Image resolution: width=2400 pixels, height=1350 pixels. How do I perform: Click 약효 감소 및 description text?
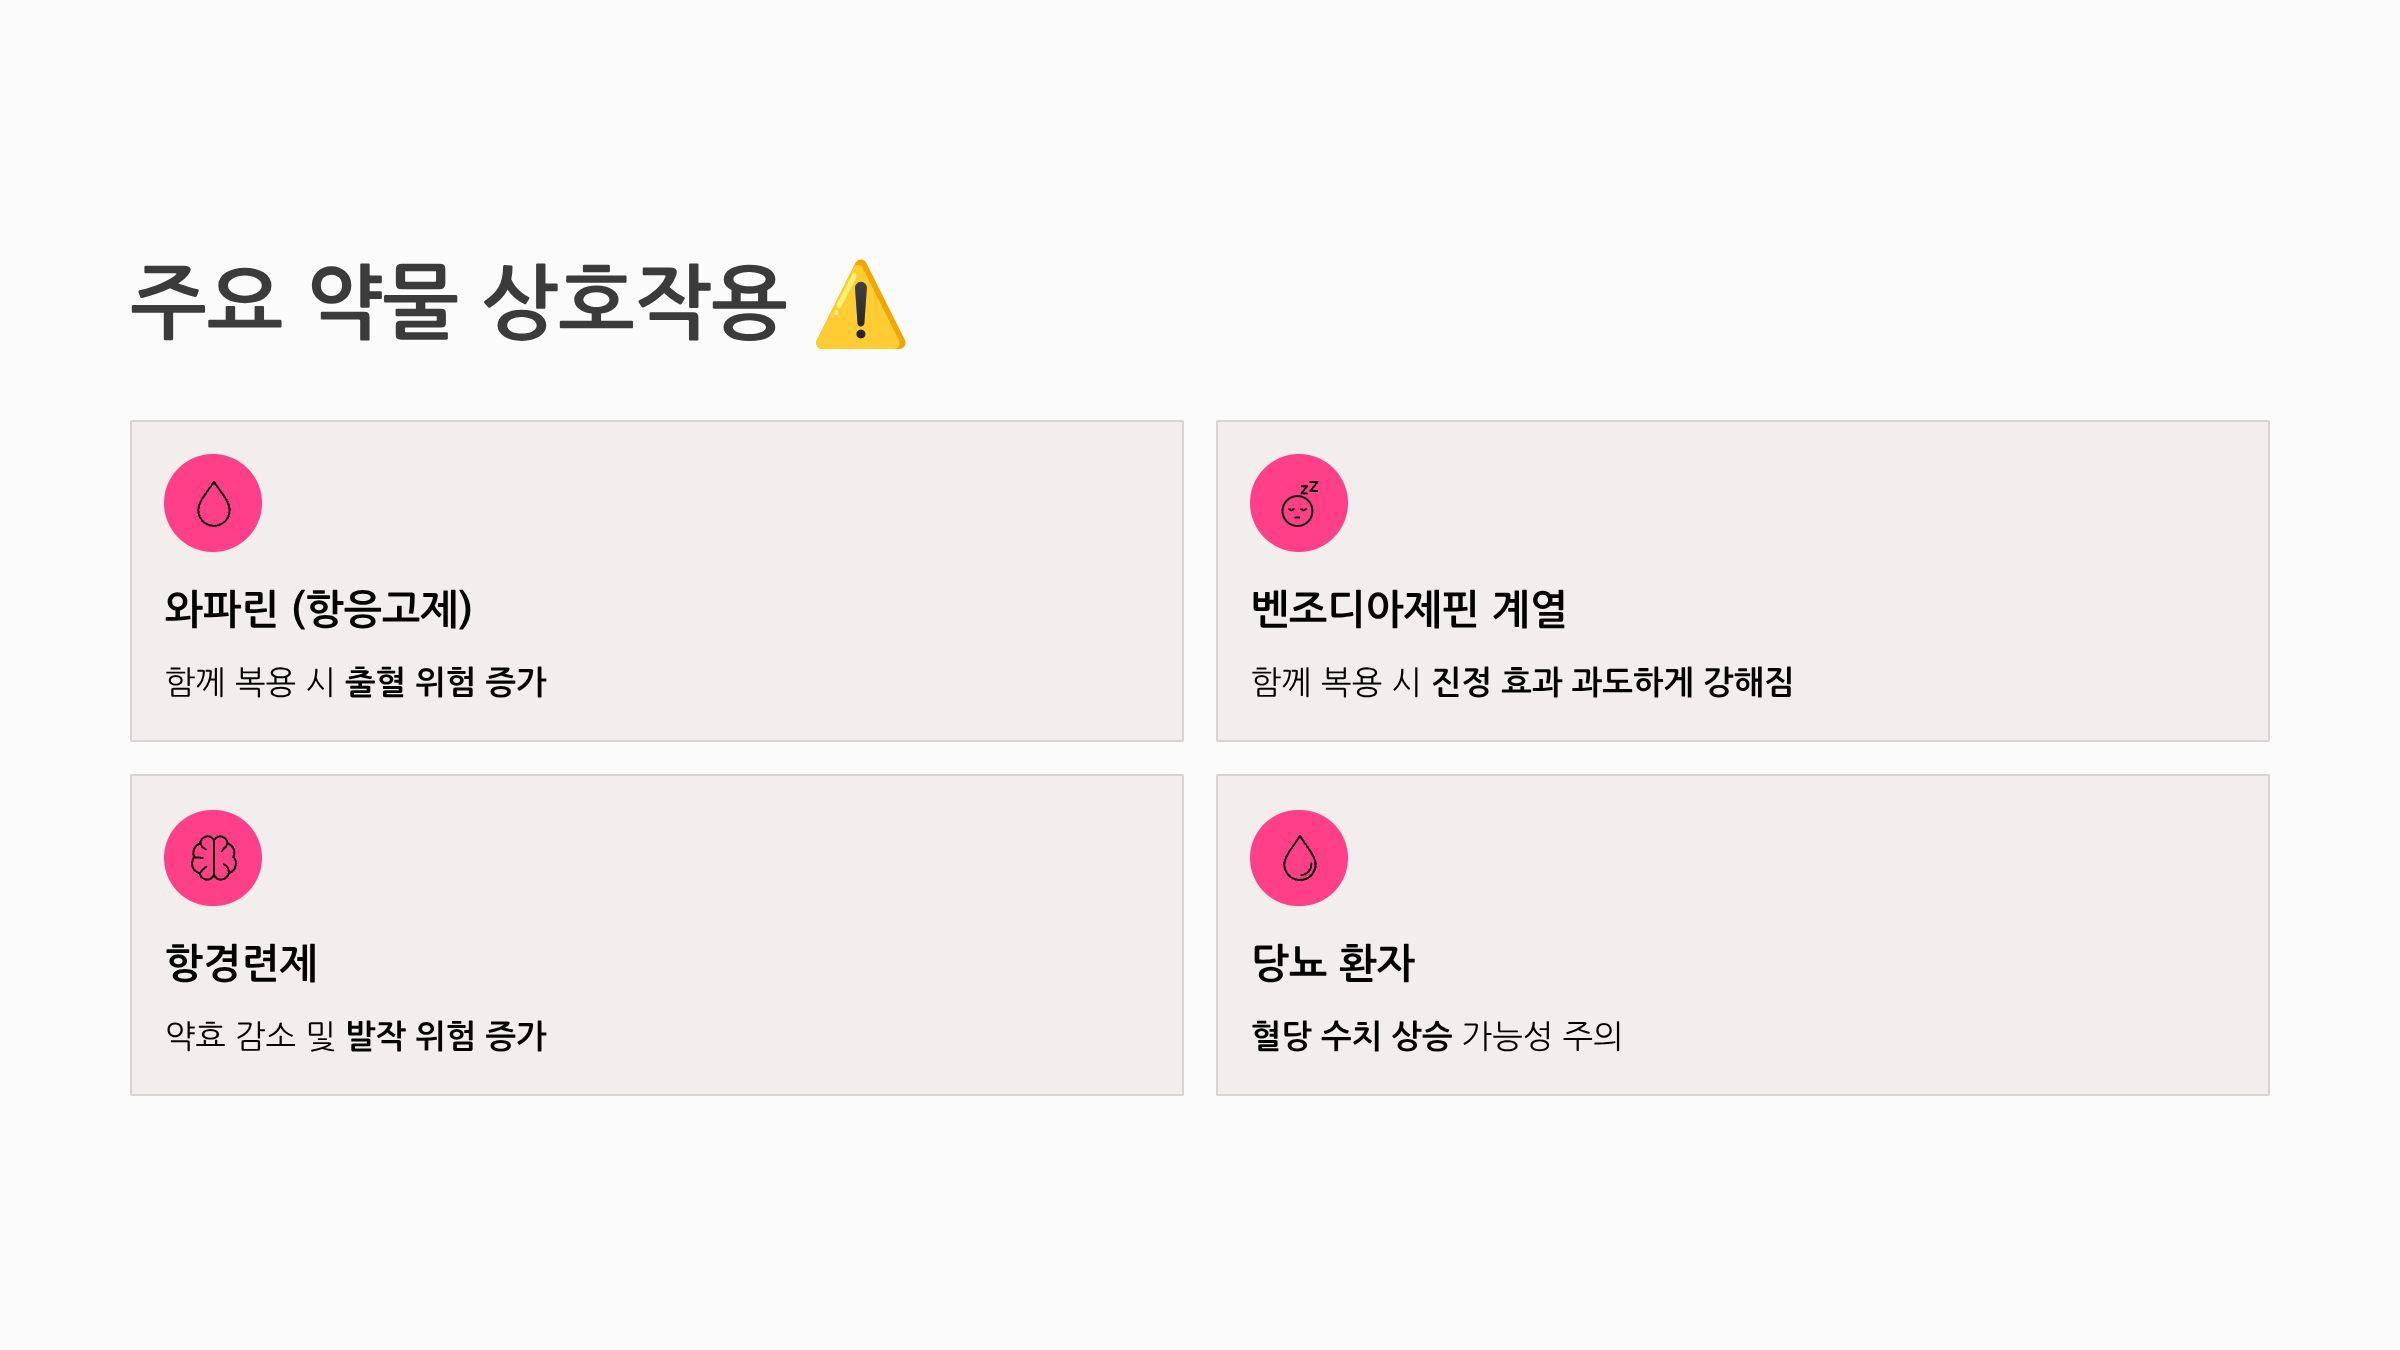250,1036
